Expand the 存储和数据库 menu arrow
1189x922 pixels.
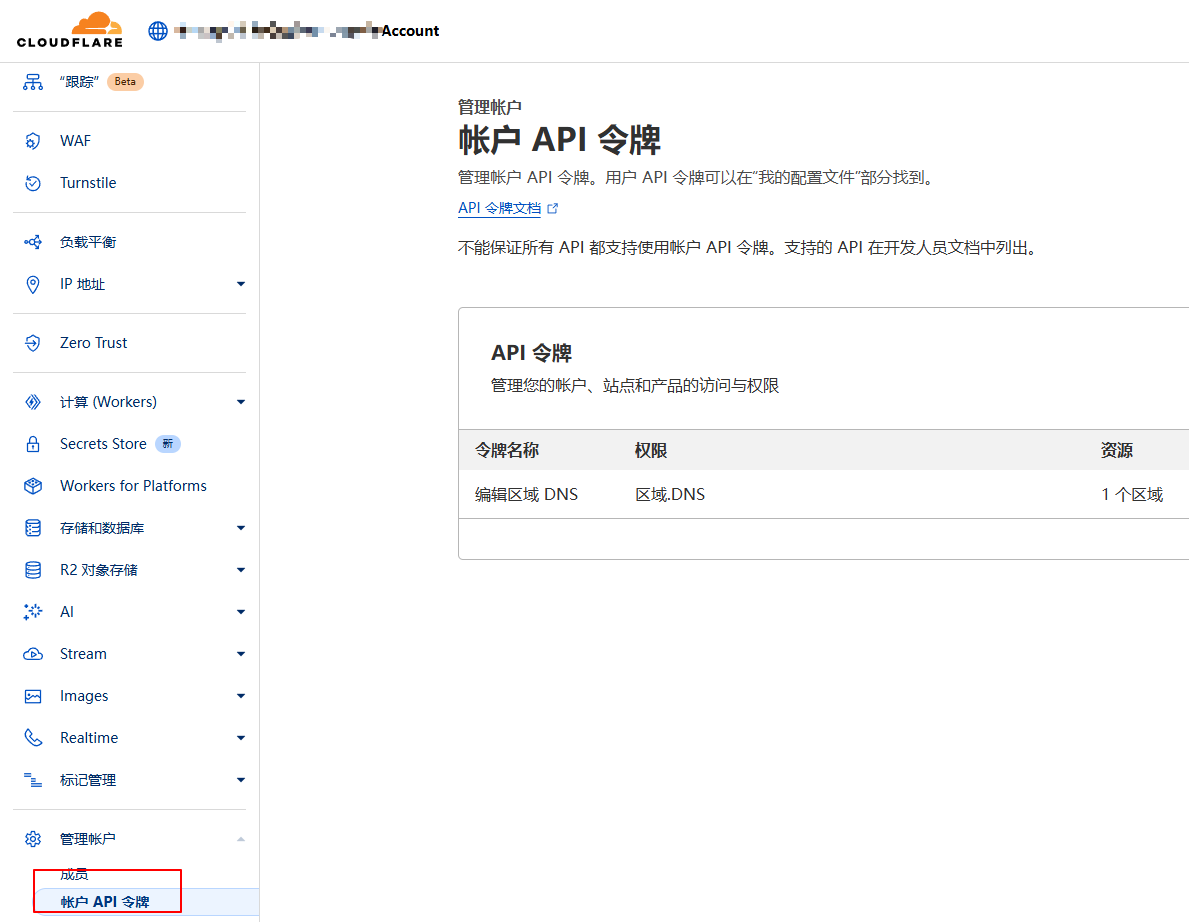[x=240, y=528]
